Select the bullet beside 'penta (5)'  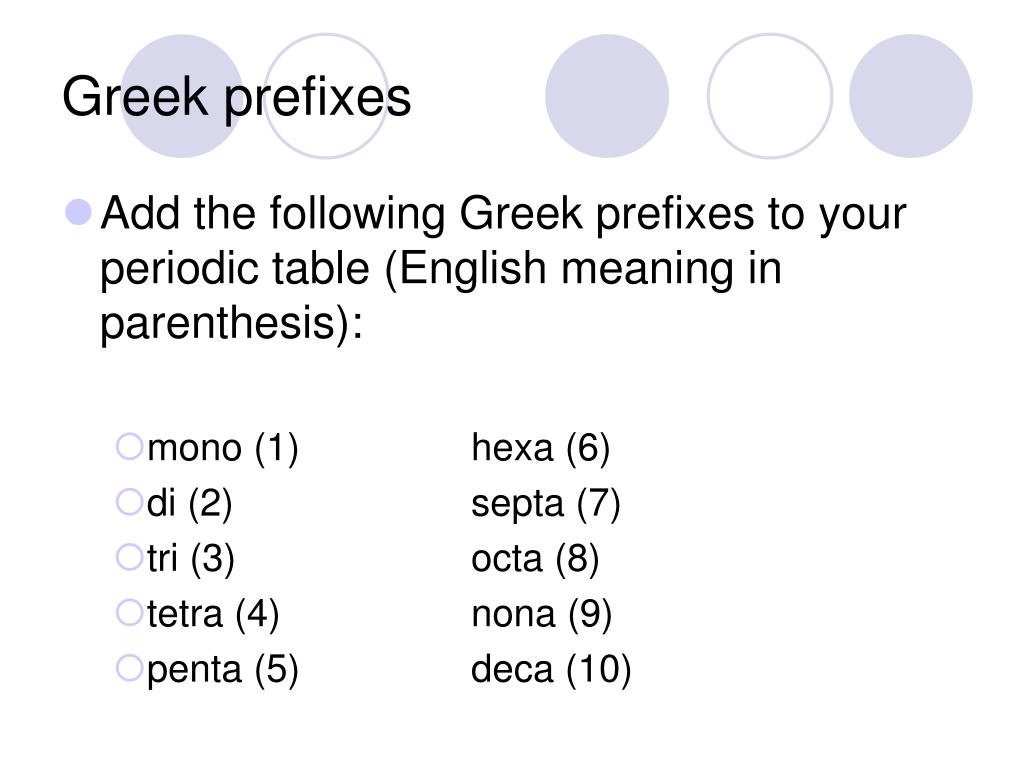pyautogui.click(x=129, y=669)
